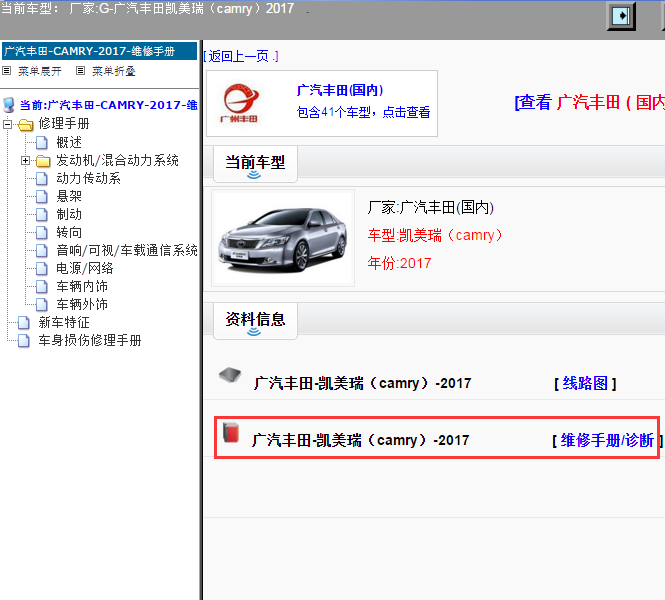665x600 pixels.
Task: Click the page icon next to 概述
Action: tap(42, 142)
